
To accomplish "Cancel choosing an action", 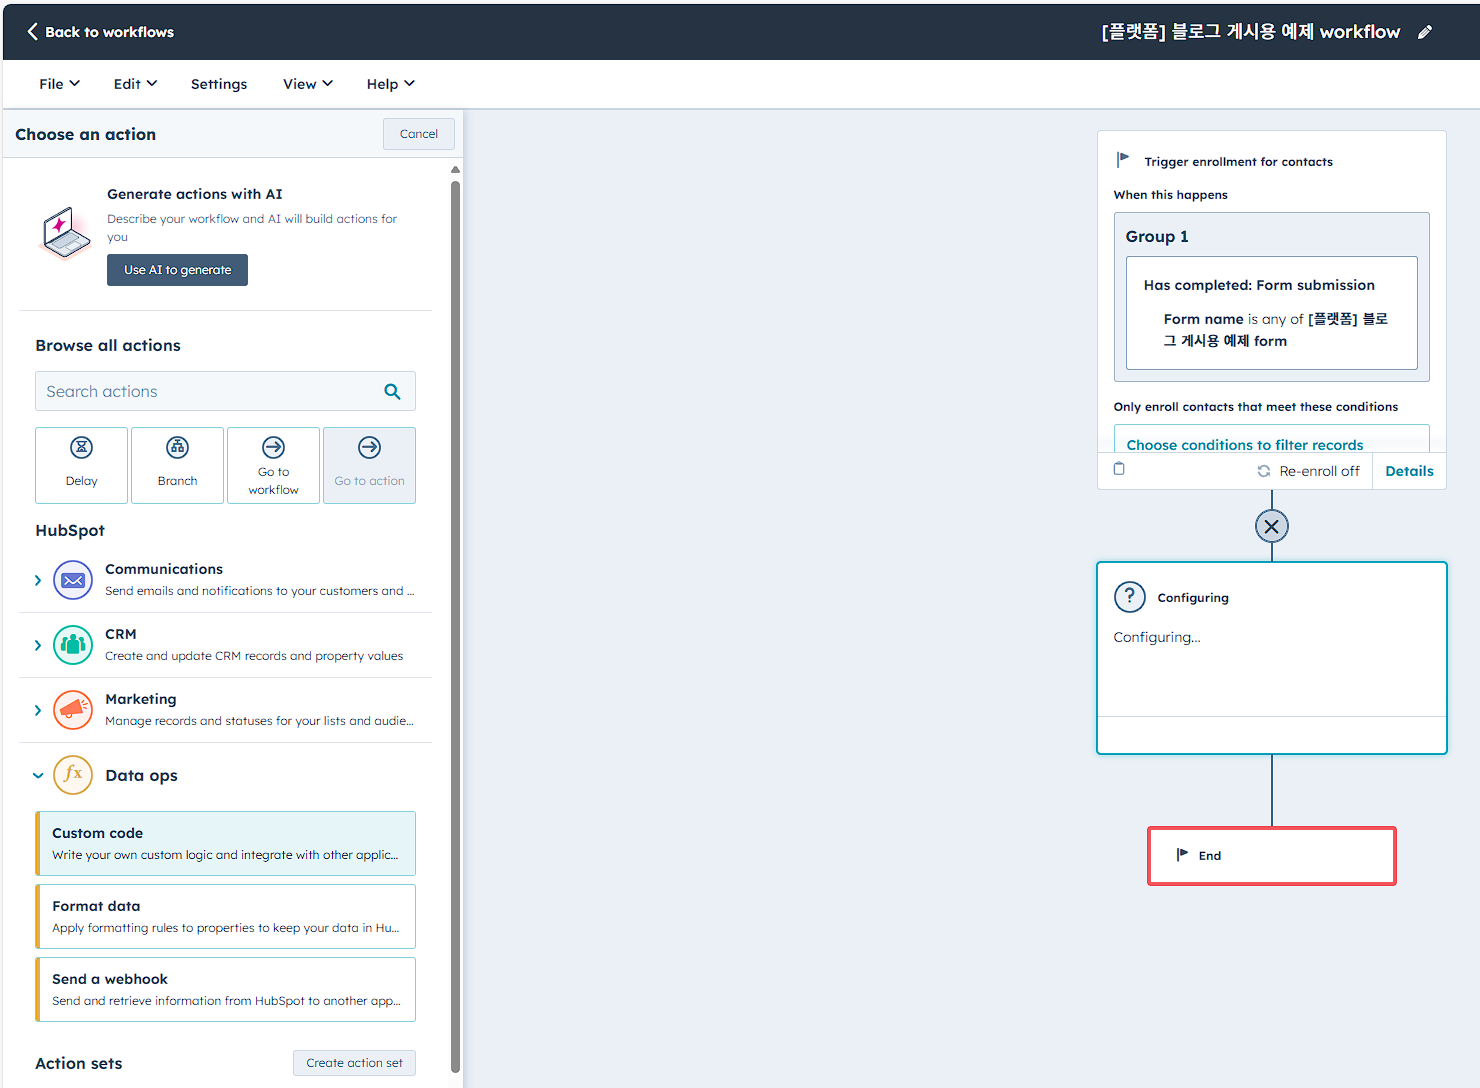I will tap(419, 134).
